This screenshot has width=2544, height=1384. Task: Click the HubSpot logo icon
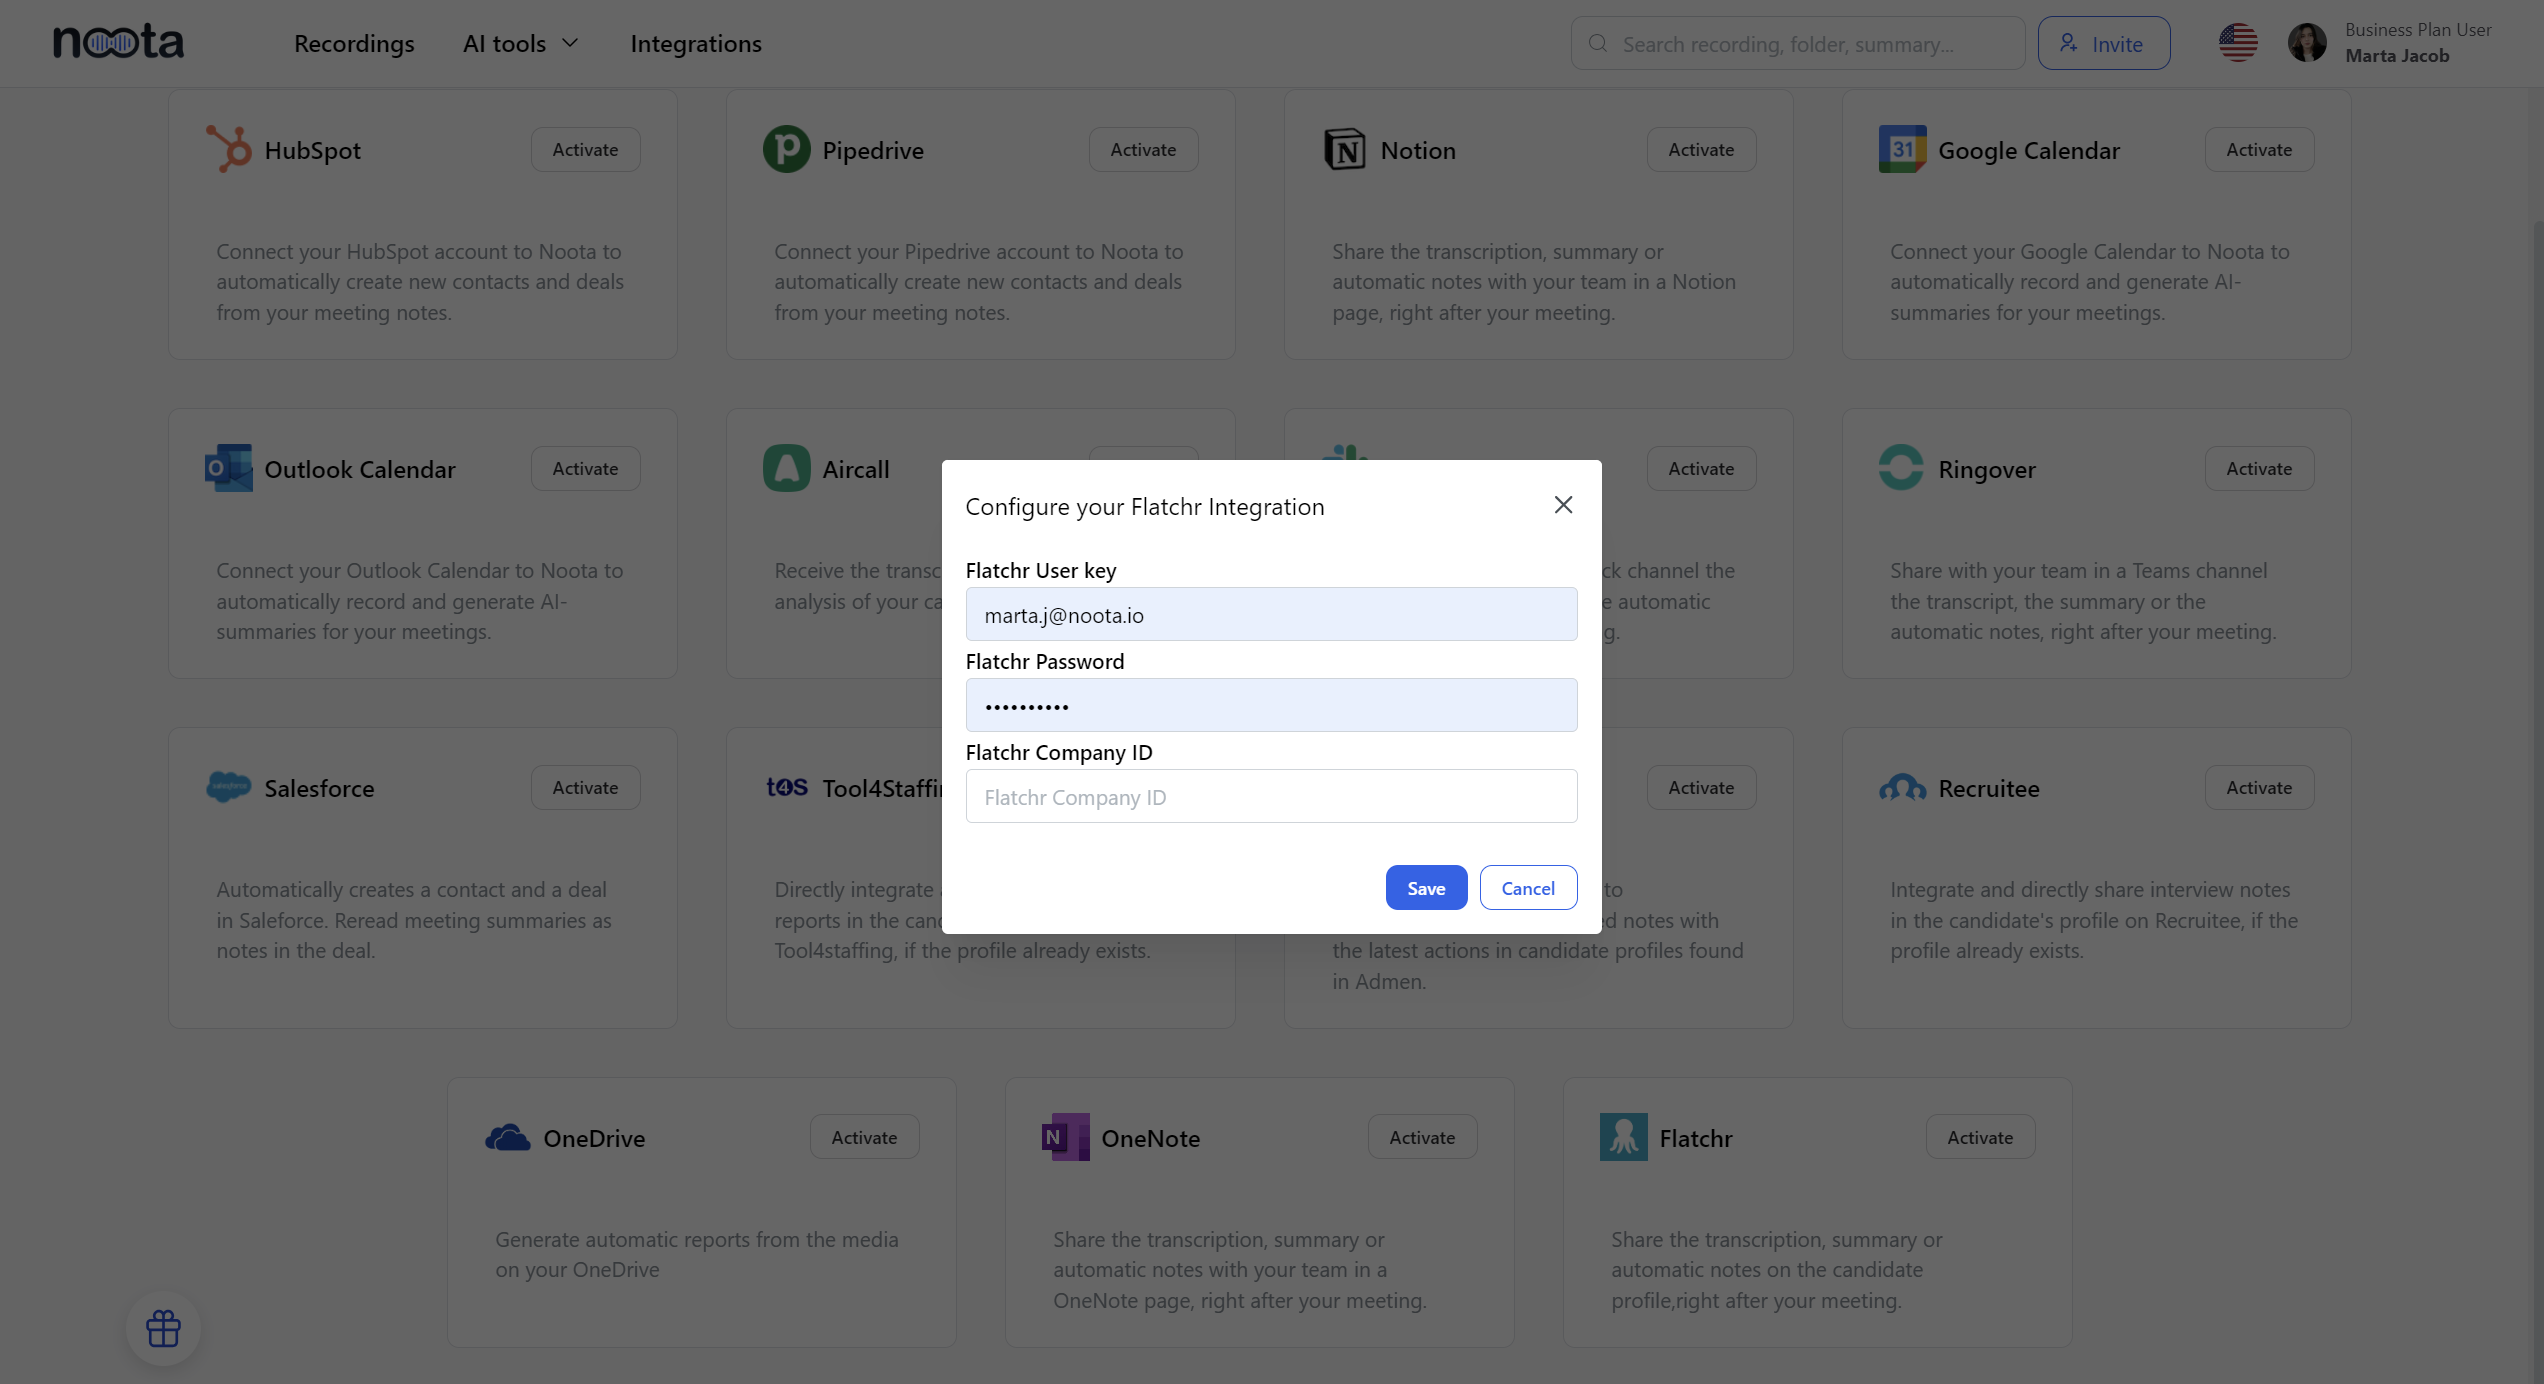tap(228, 149)
